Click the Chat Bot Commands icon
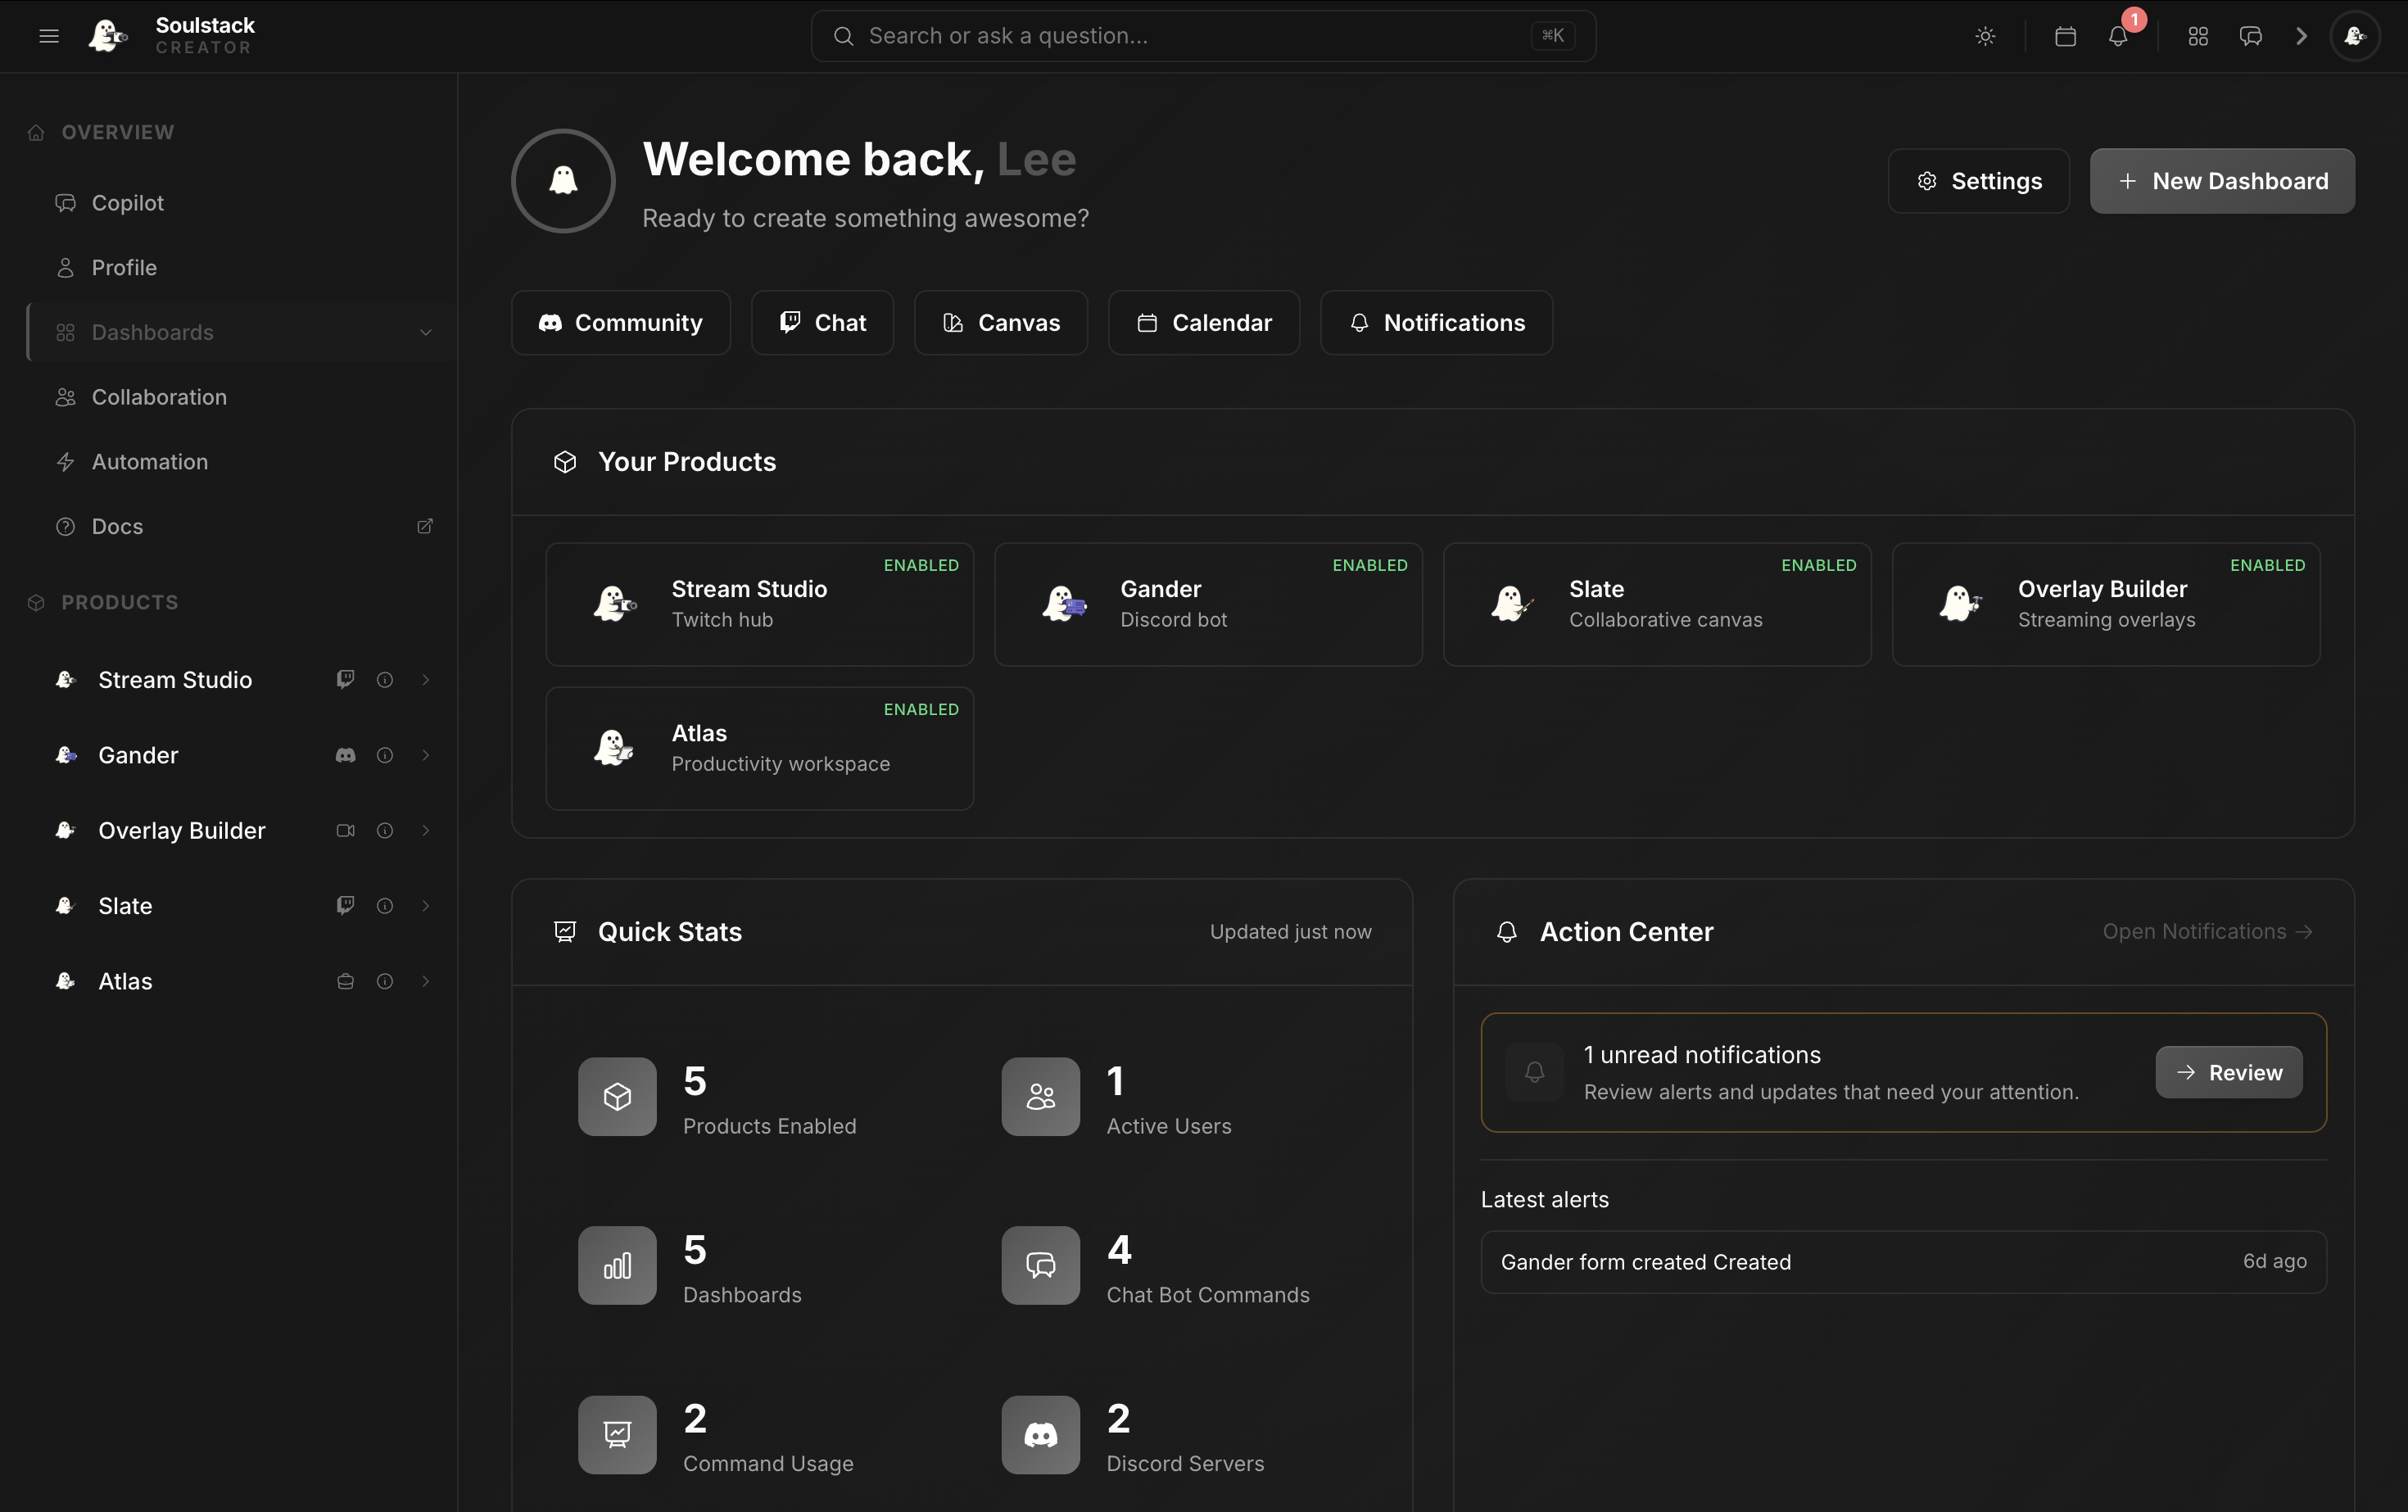Viewport: 2408px width, 1512px height. click(x=1040, y=1266)
